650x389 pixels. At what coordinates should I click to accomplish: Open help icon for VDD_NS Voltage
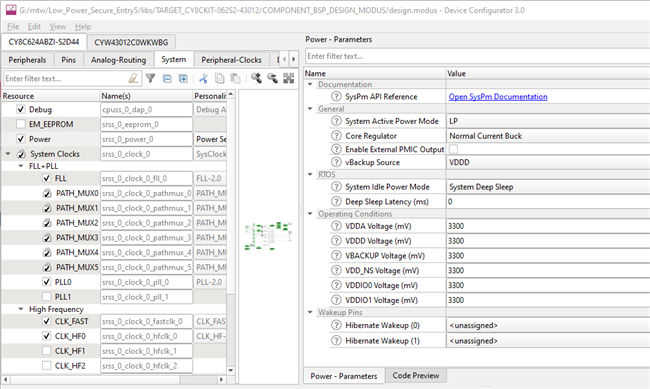(x=336, y=271)
